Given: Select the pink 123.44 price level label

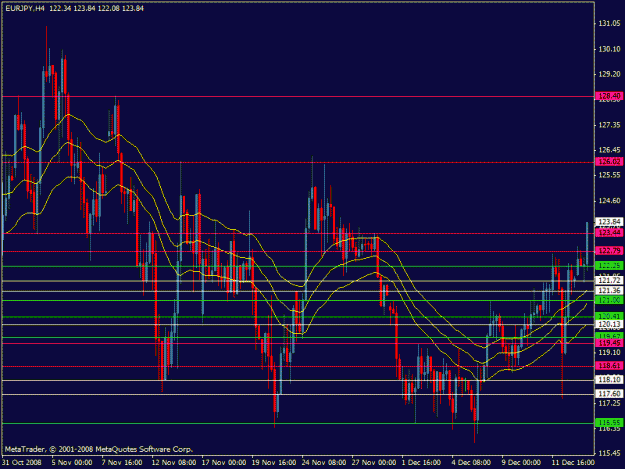Looking at the screenshot, I should (x=609, y=233).
